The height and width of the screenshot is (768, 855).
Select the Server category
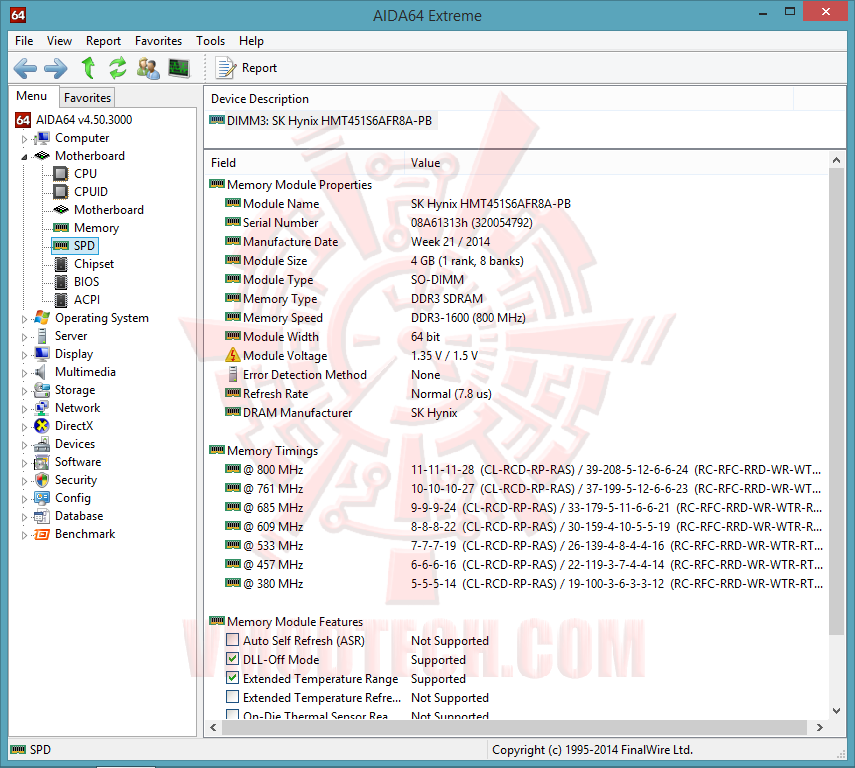[x=71, y=335]
